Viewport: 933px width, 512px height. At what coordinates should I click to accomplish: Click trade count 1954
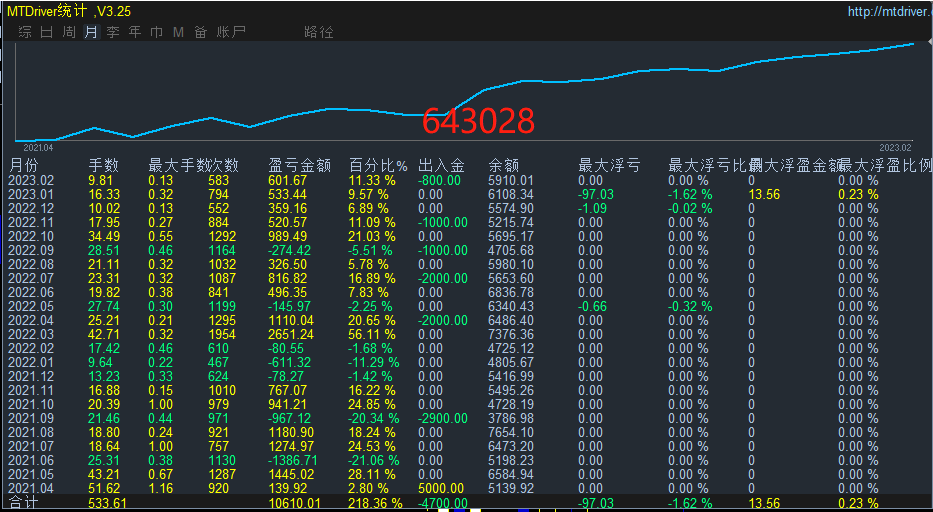coord(222,335)
